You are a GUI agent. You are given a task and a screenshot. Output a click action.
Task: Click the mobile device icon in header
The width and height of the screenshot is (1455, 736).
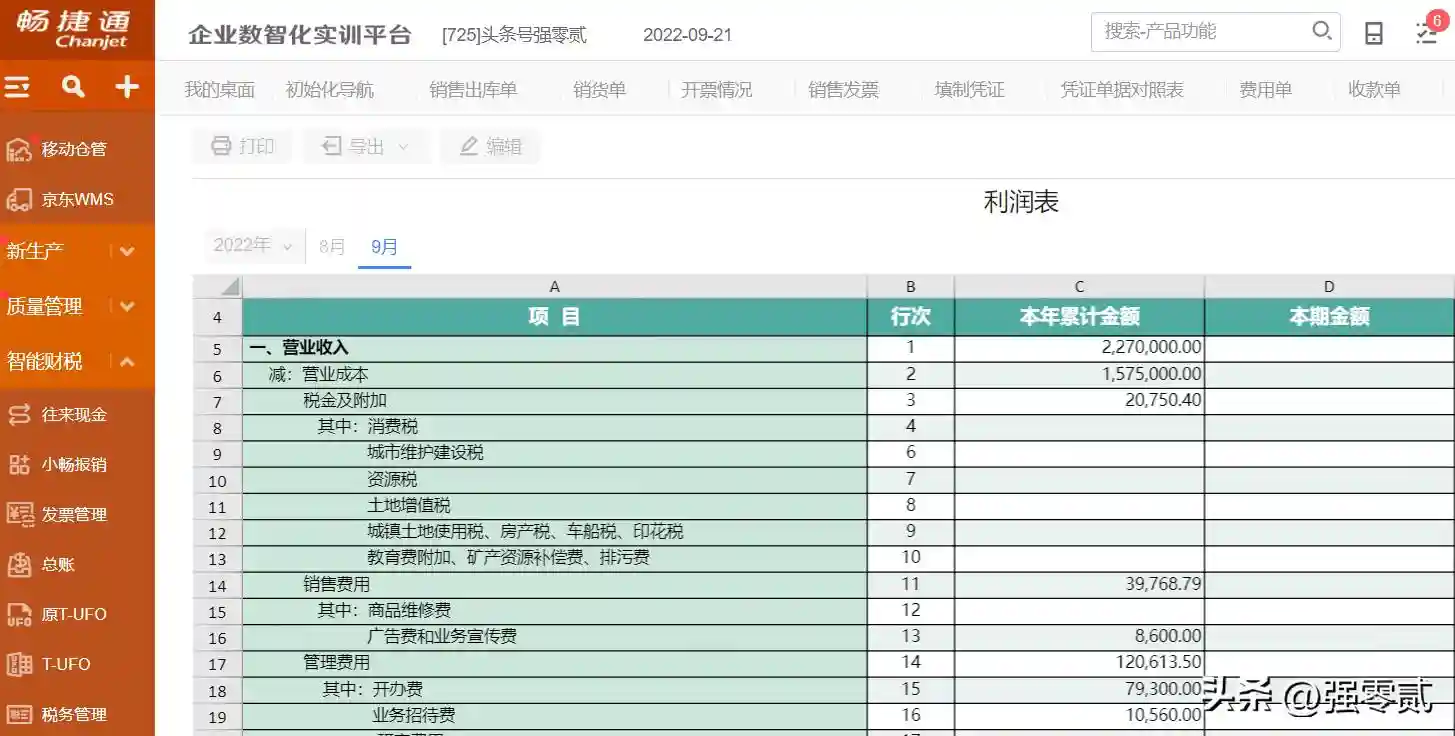pyautogui.click(x=1374, y=33)
